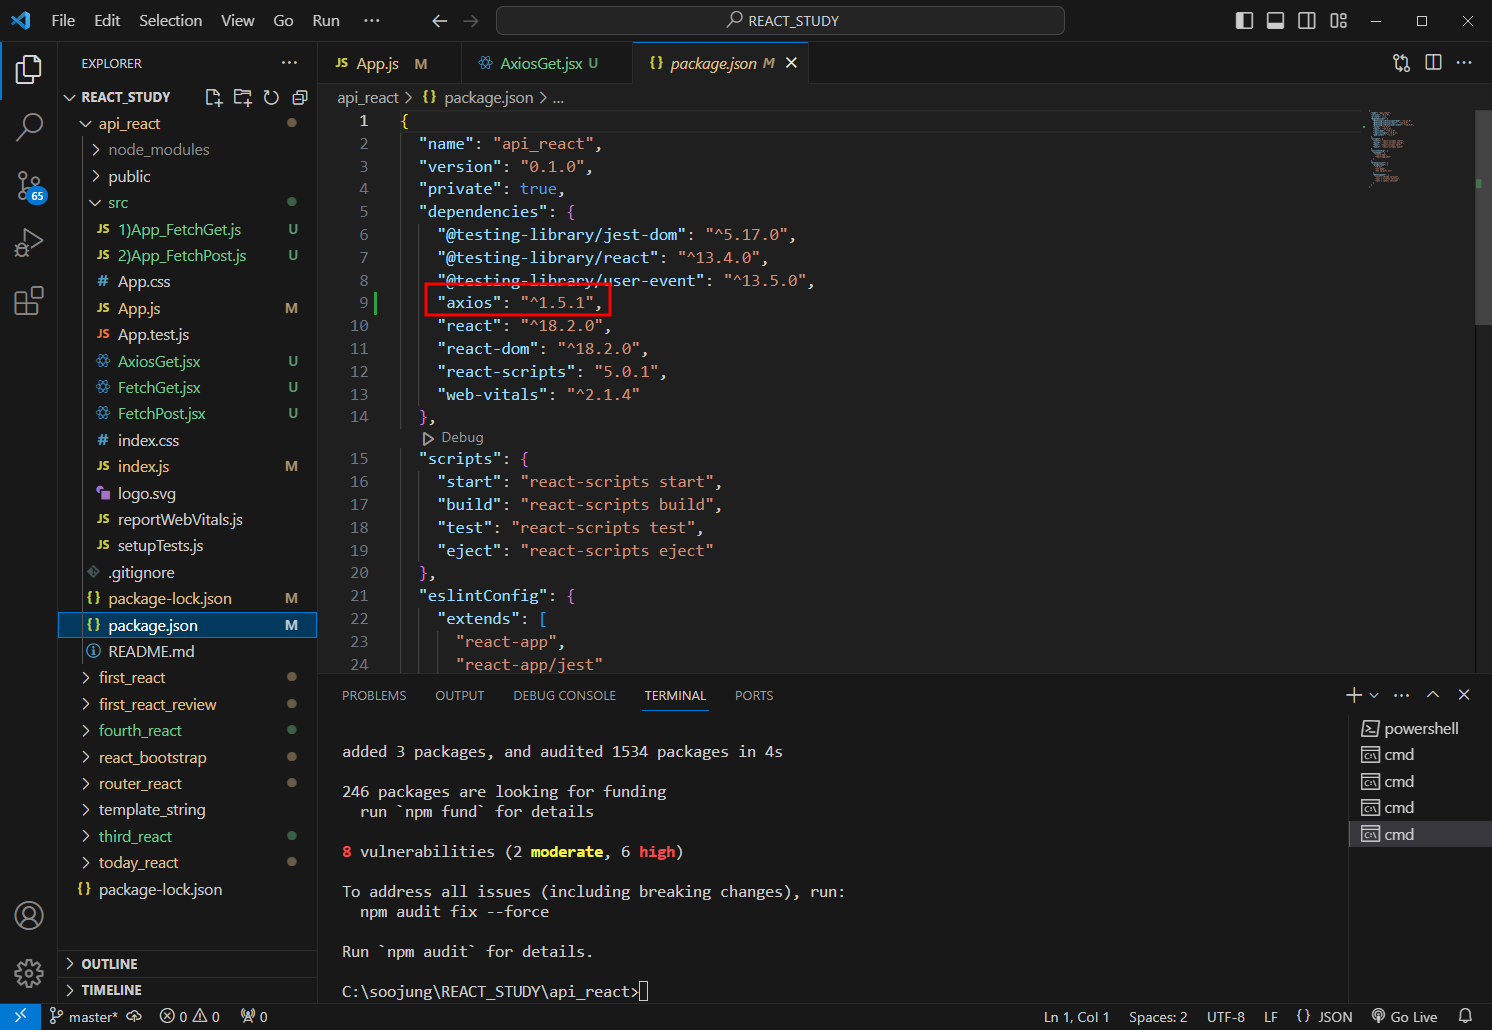Switch to the PORTS panel tab
Screen dimensions: 1492x1030
[754, 695]
